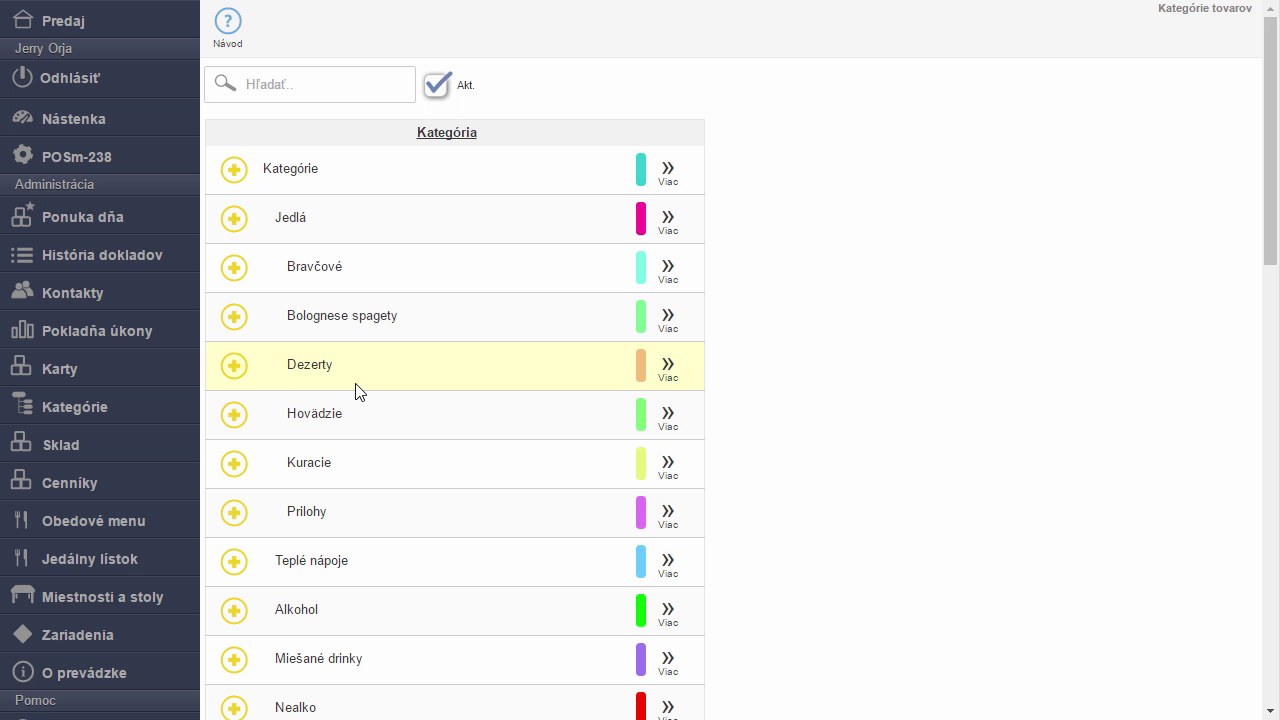
Task: Click plus icon next to Prílohy
Action: click(234, 513)
